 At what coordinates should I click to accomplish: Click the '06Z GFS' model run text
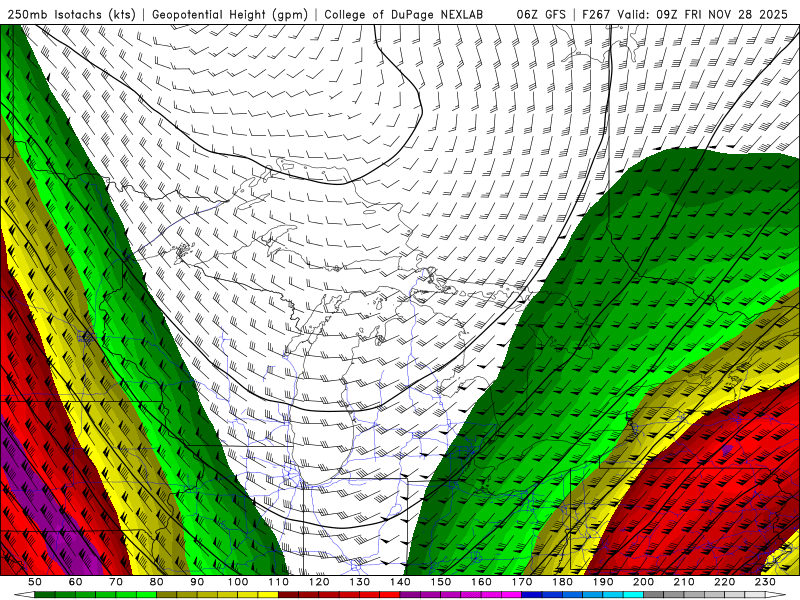click(541, 15)
